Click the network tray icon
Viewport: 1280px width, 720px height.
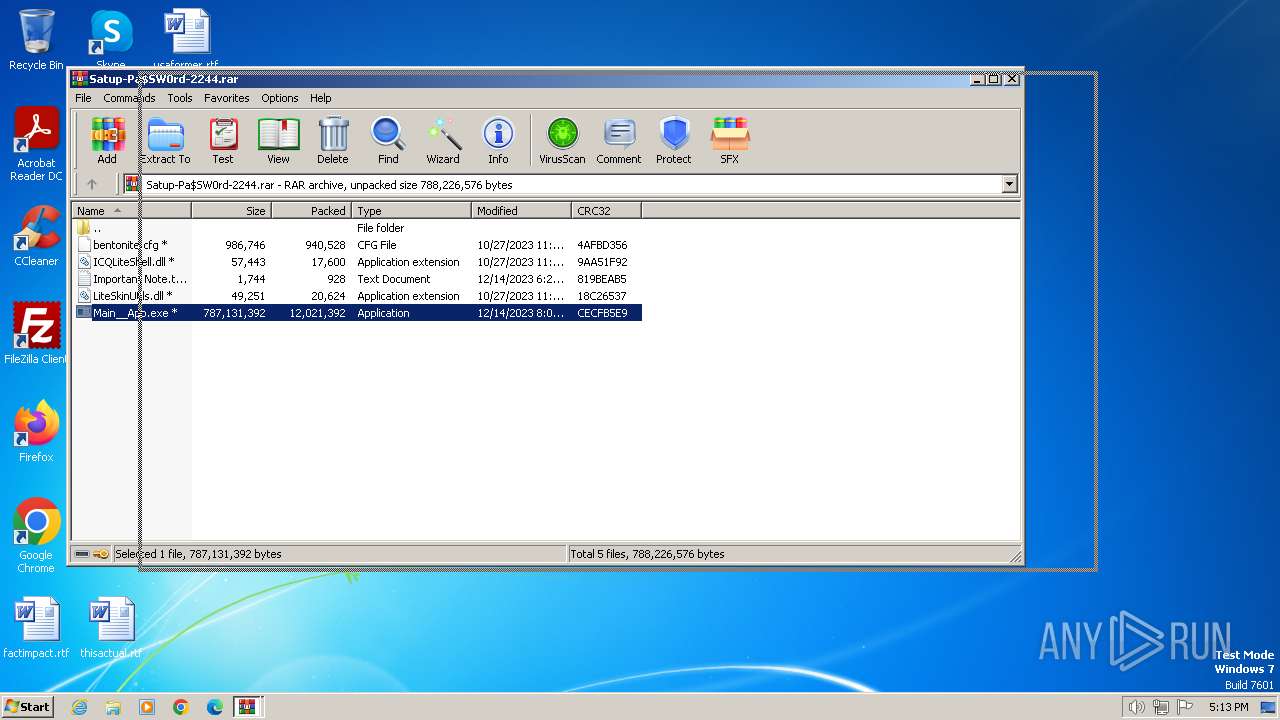[x=1161, y=707]
